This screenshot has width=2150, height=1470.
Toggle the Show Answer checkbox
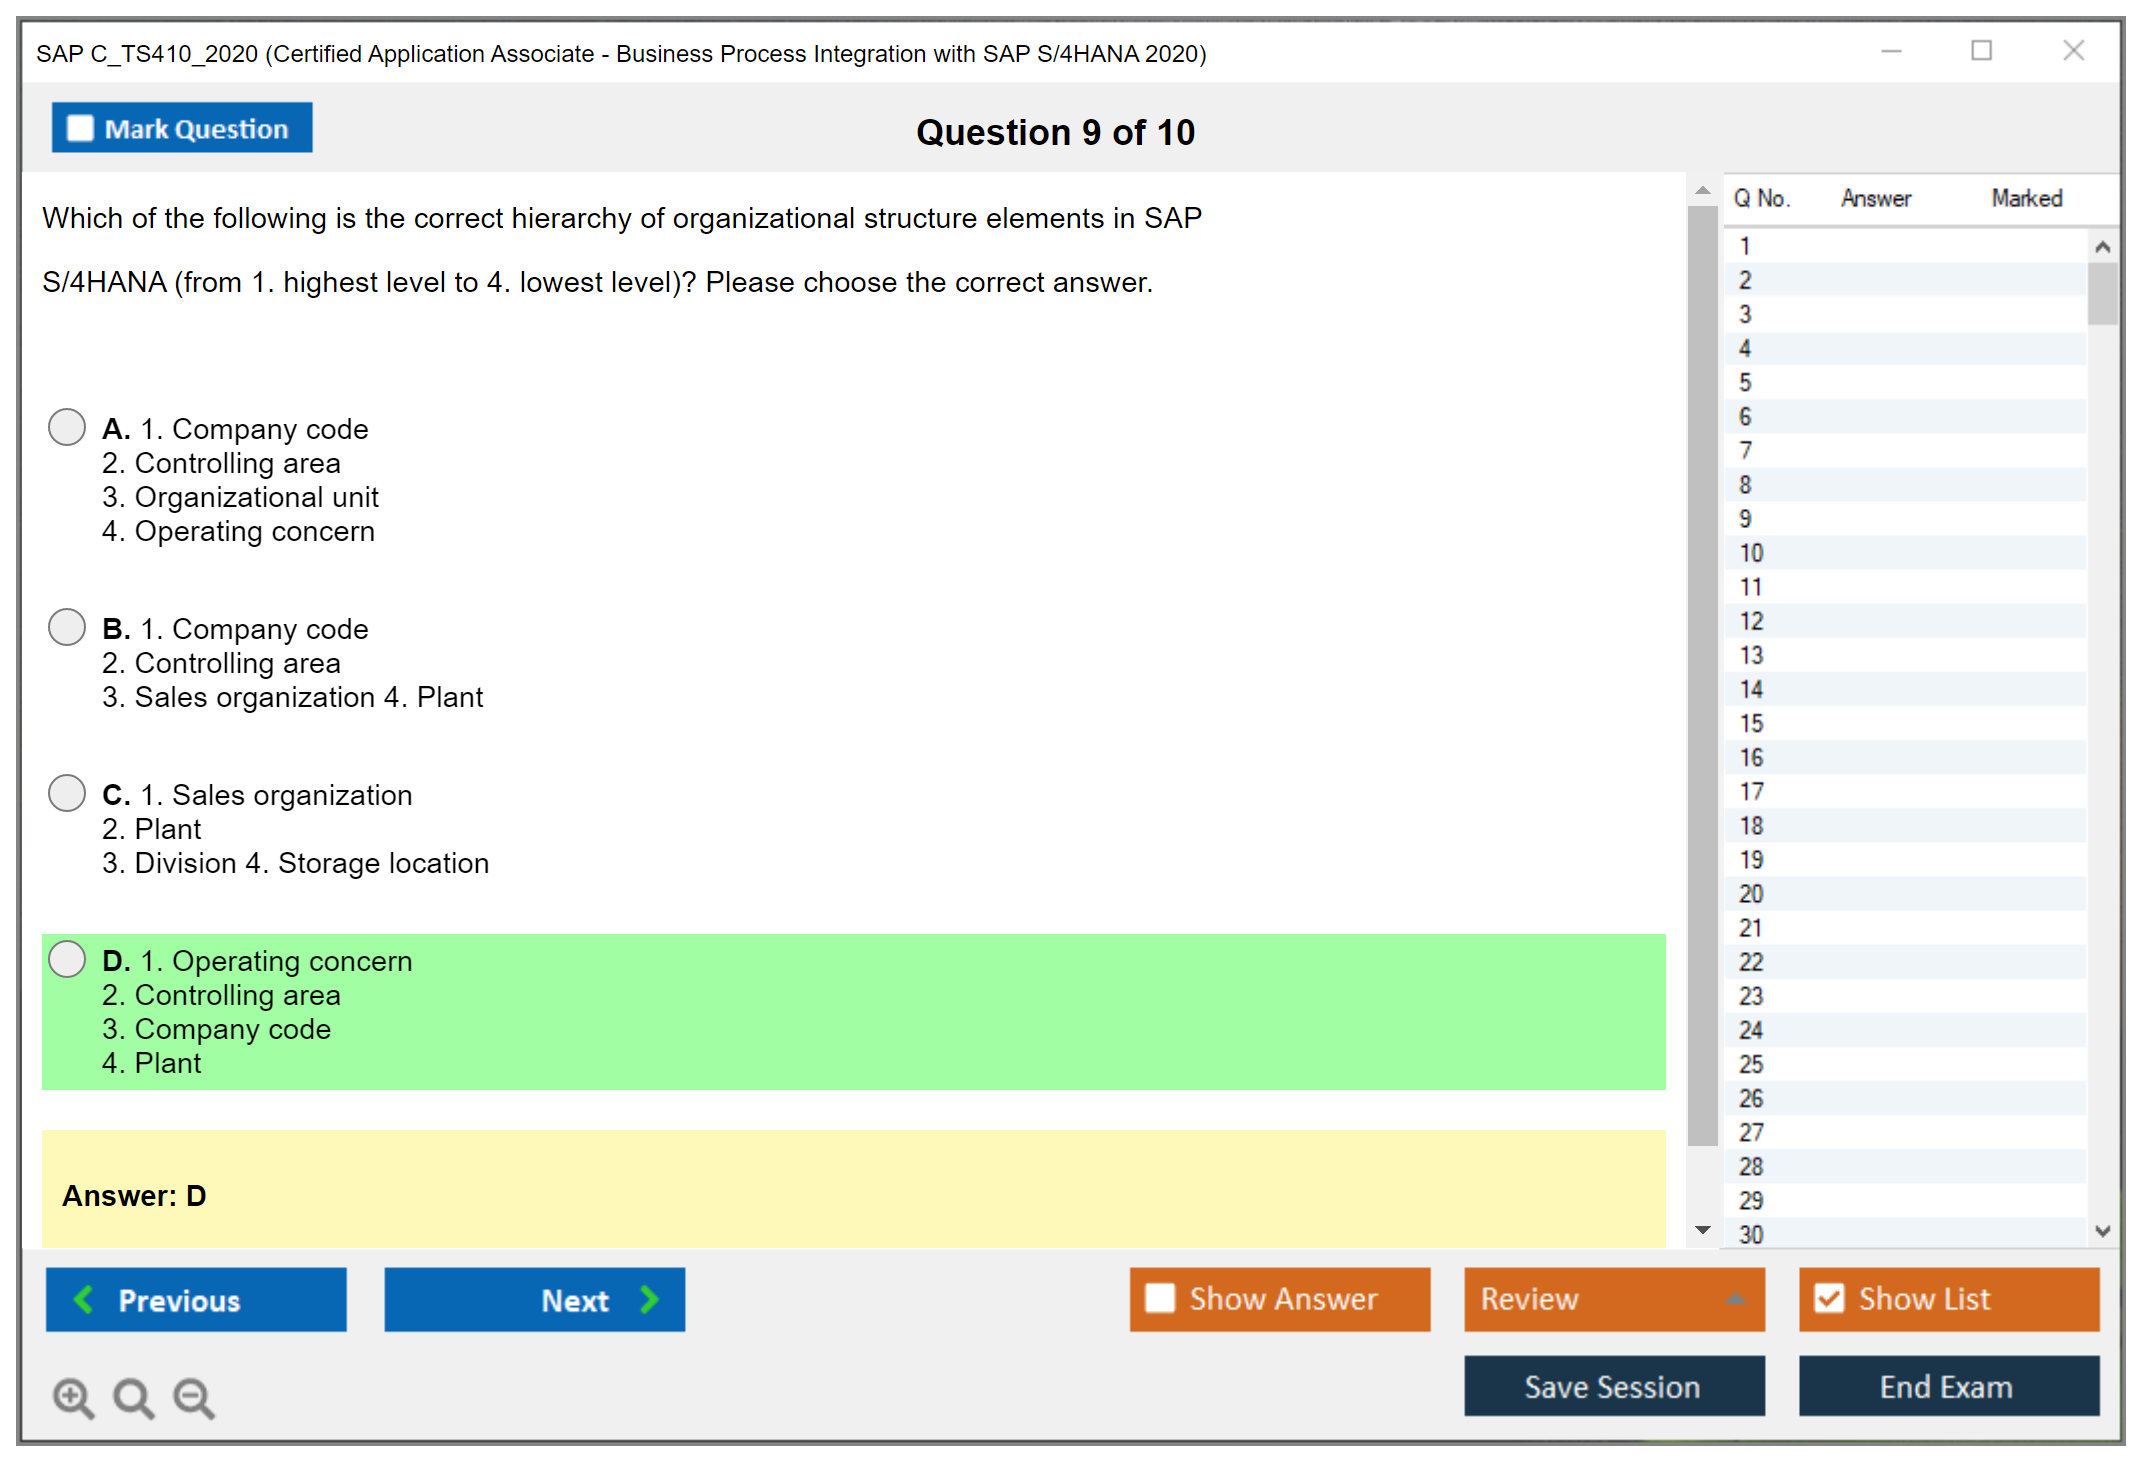click(1160, 1298)
